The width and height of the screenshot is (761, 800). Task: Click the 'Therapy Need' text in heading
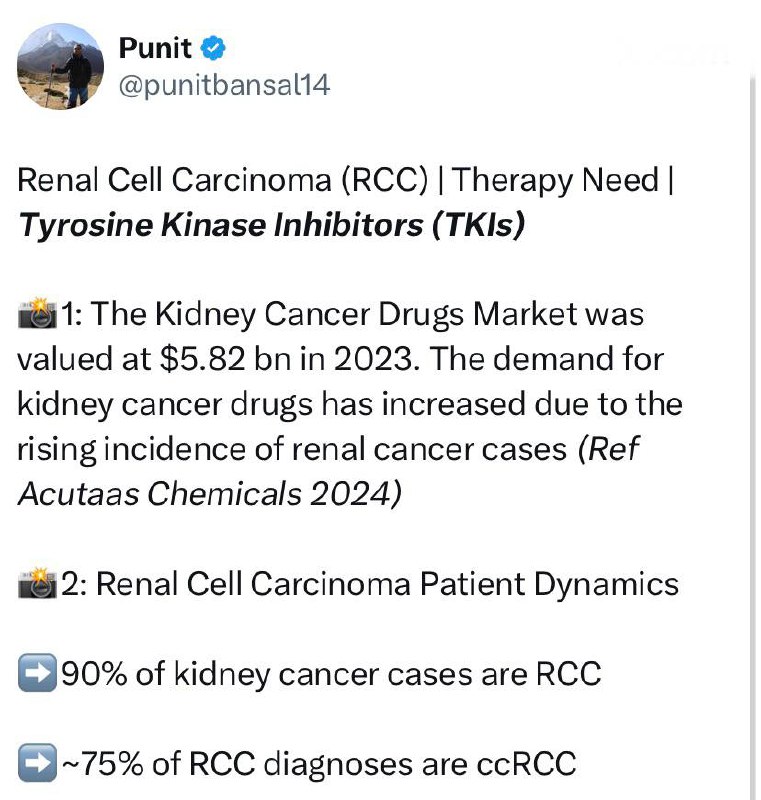[551, 181]
